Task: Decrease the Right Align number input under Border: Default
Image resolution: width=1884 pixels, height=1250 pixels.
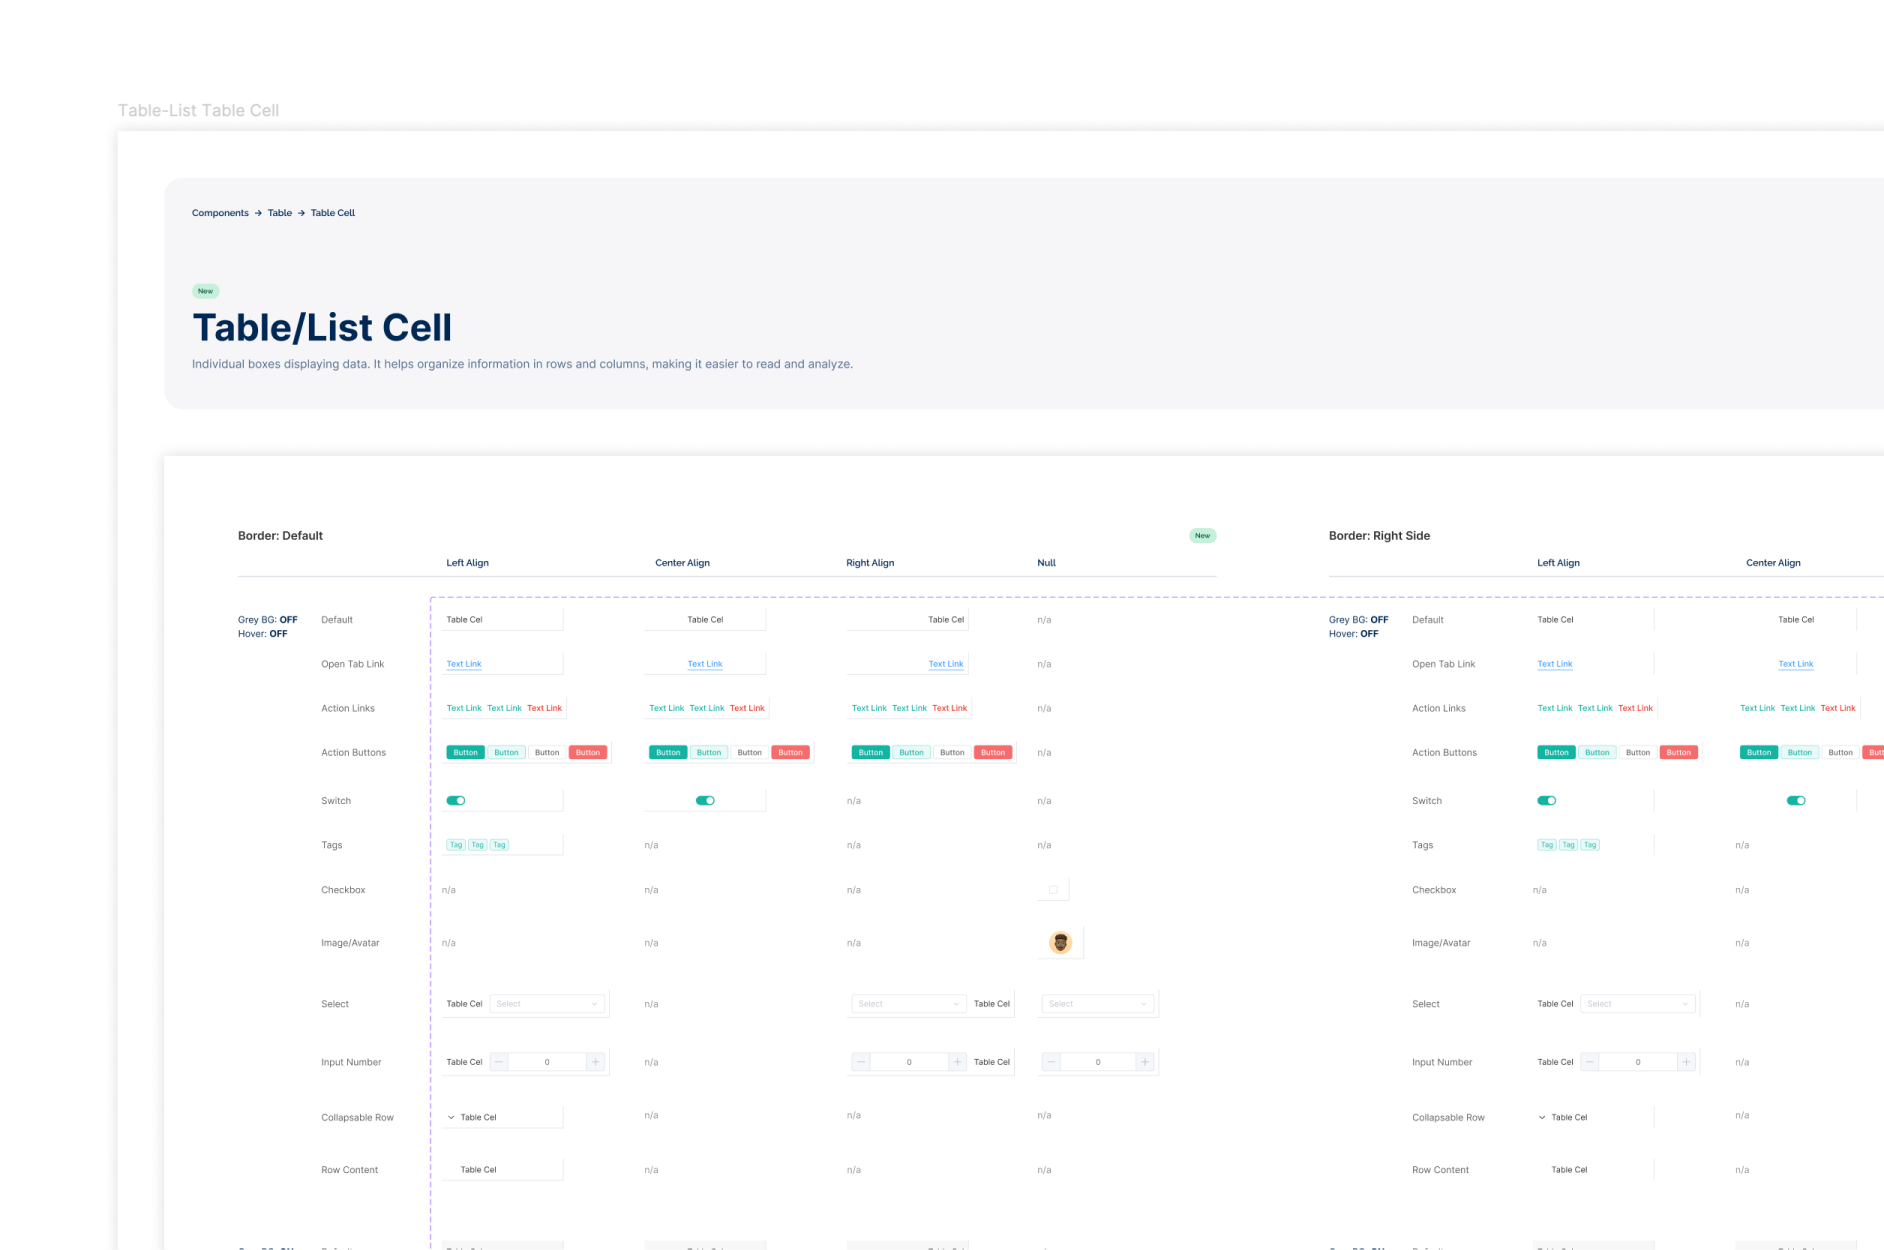Action: 861,1062
